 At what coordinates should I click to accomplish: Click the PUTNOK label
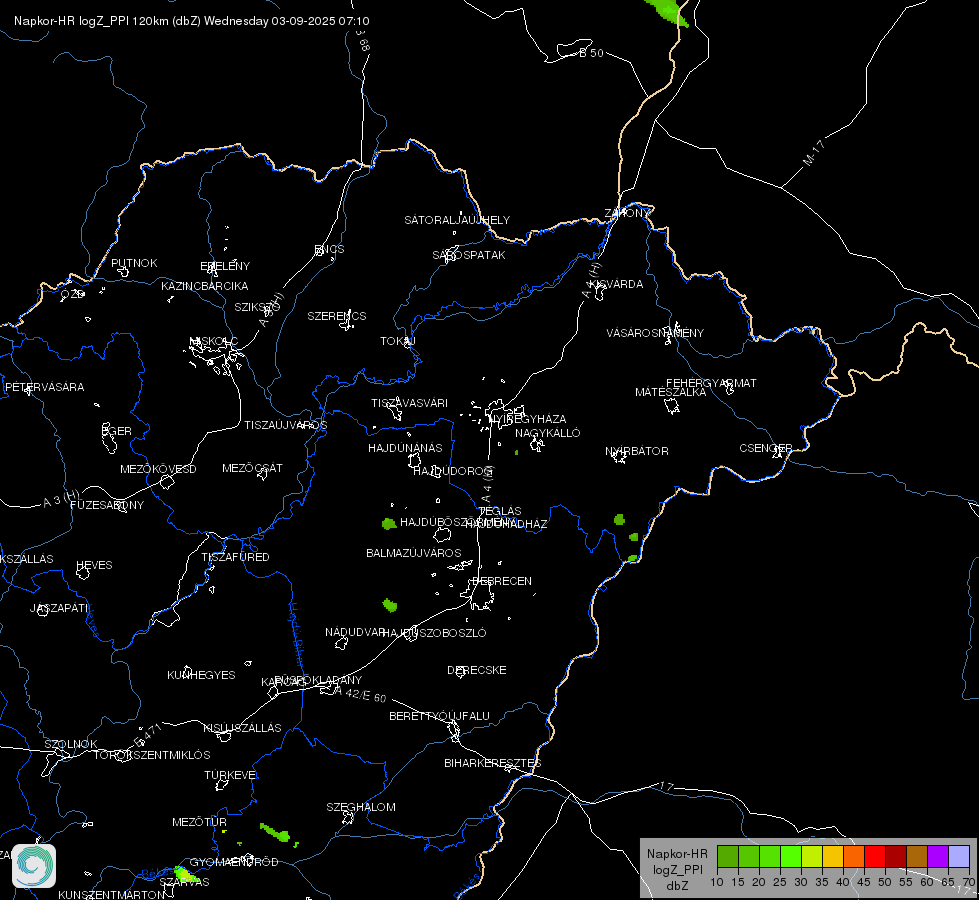tap(134, 263)
